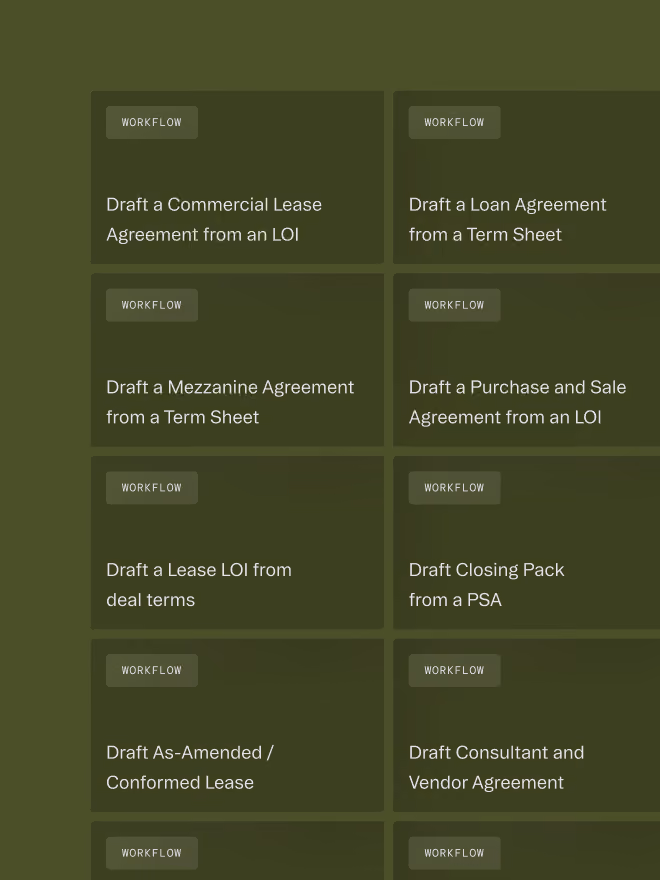Image resolution: width=660 pixels, height=880 pixels.
Task: Open Draft a Commercial Lease Agreement from an LOI card
Action: [237, 177]
